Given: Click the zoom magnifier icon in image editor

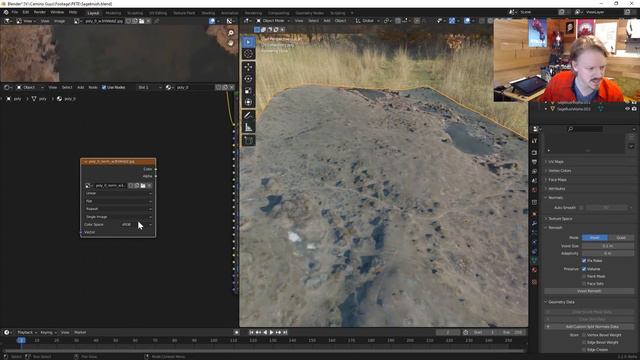Looking at the screenshot, I should point(231,33).
